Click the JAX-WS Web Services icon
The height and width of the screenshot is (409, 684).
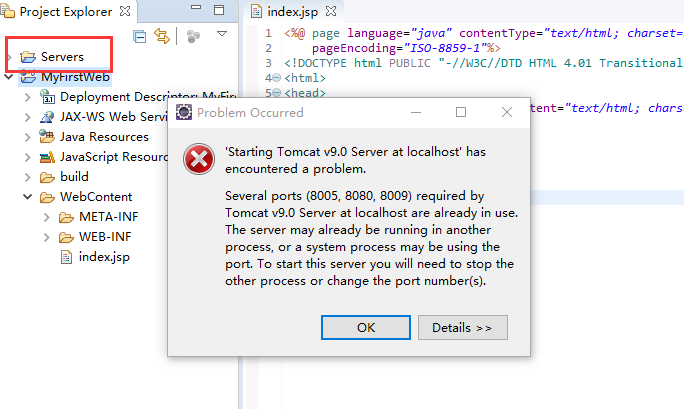pyautogui.click(x=47, y=117)
